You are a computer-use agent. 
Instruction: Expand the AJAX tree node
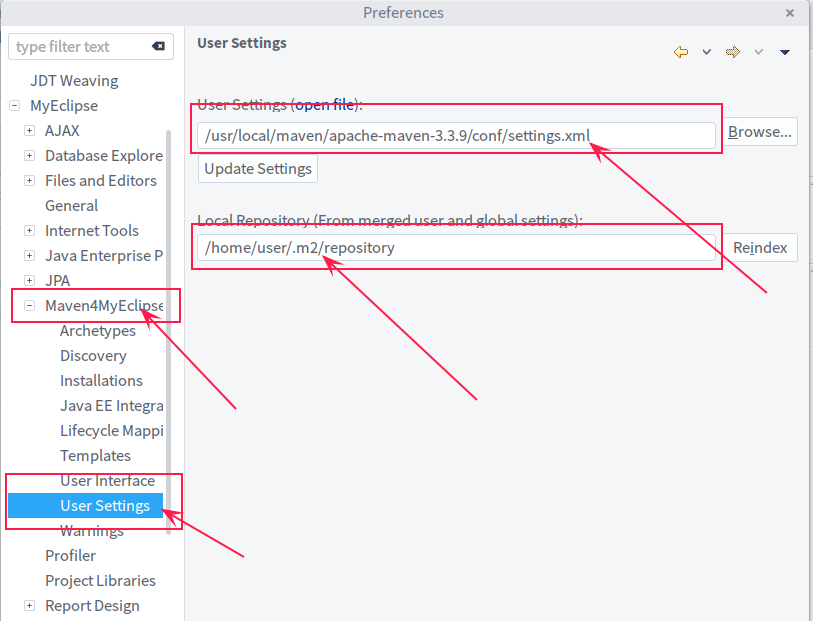(30, 131)
